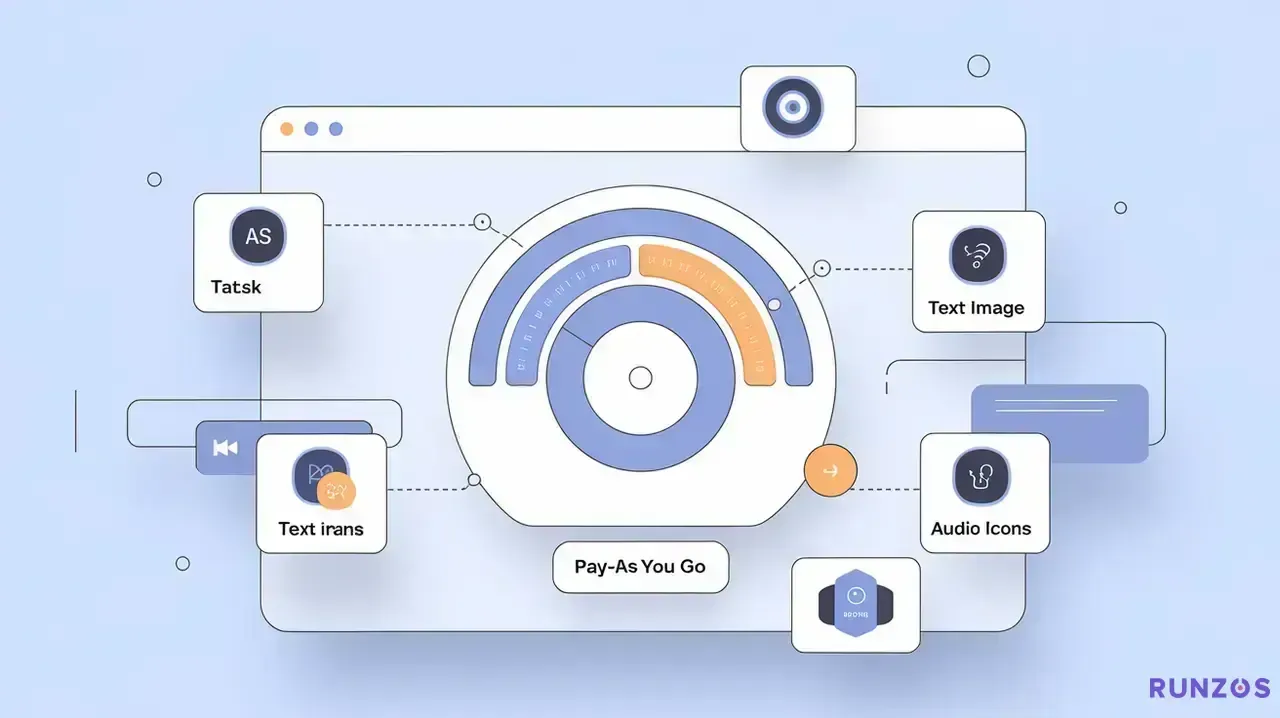Click the "Text Image" label
Viewport: 1280px width, 718px height.
(976, 308)
